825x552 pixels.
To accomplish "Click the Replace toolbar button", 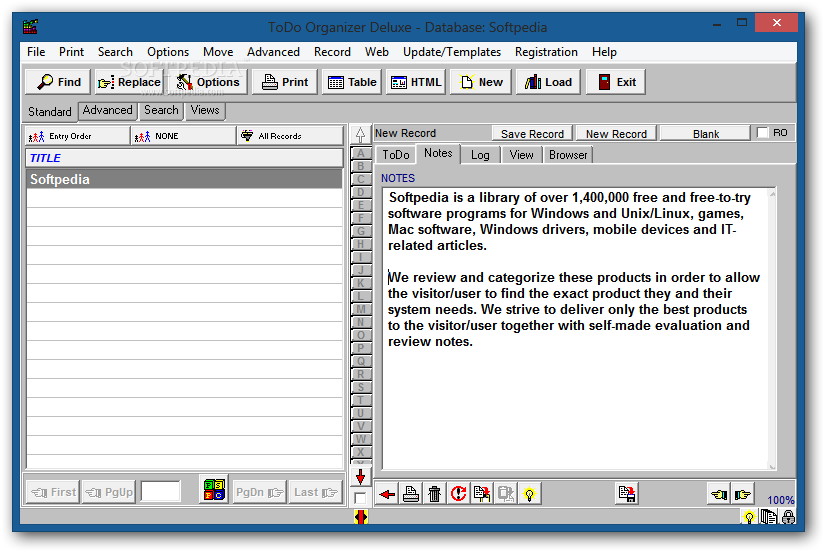I will coord(129,82).
